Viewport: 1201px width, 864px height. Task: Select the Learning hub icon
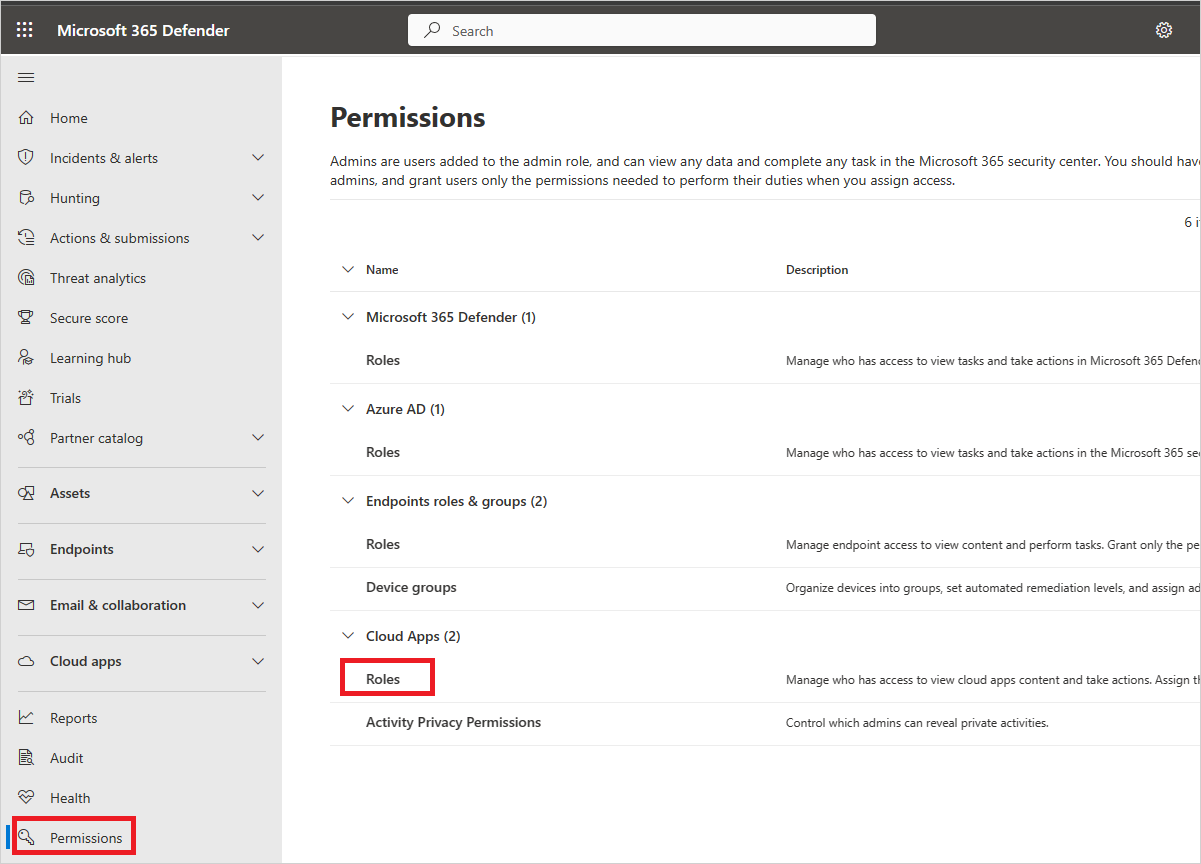[27, 357]
